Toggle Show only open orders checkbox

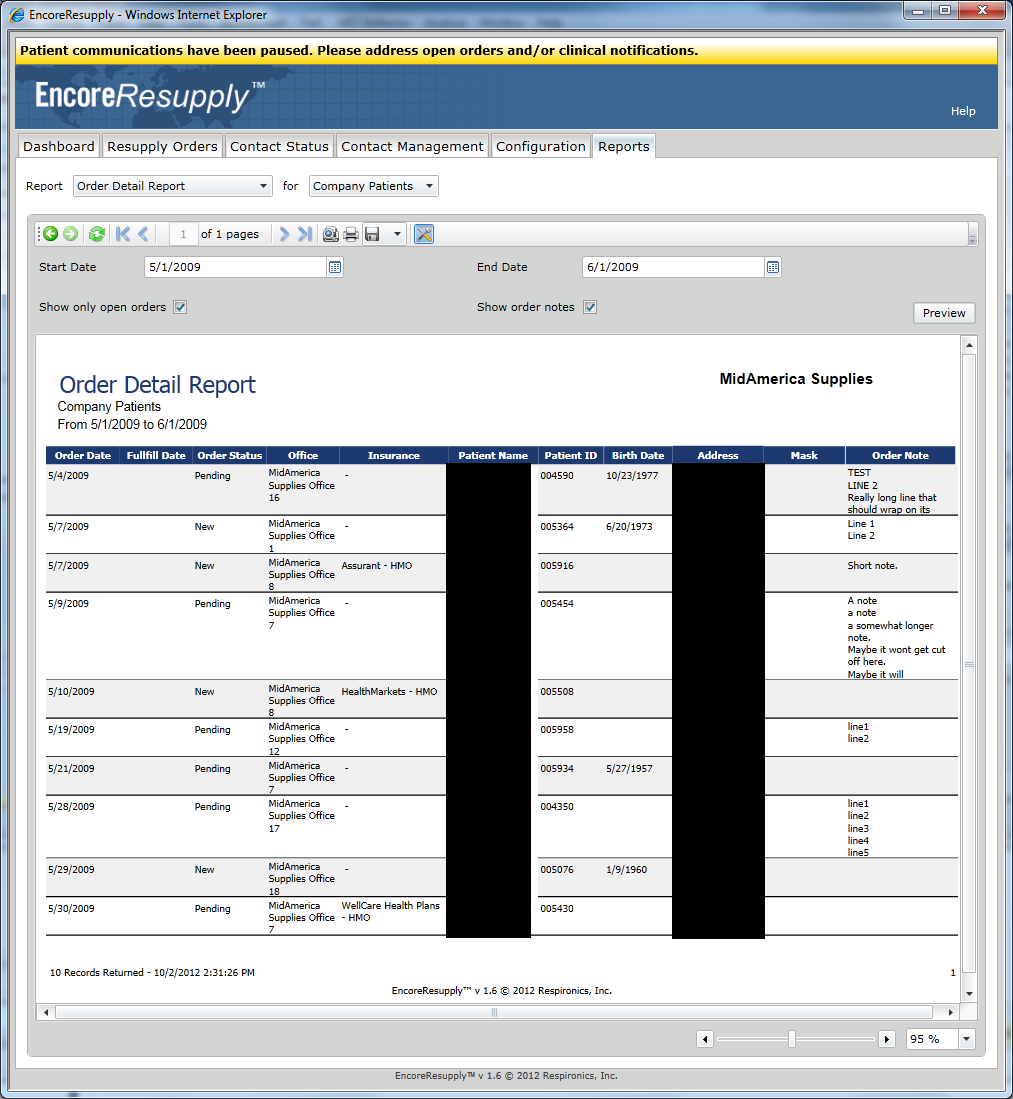pyautogui.click(x=180, y=307)
